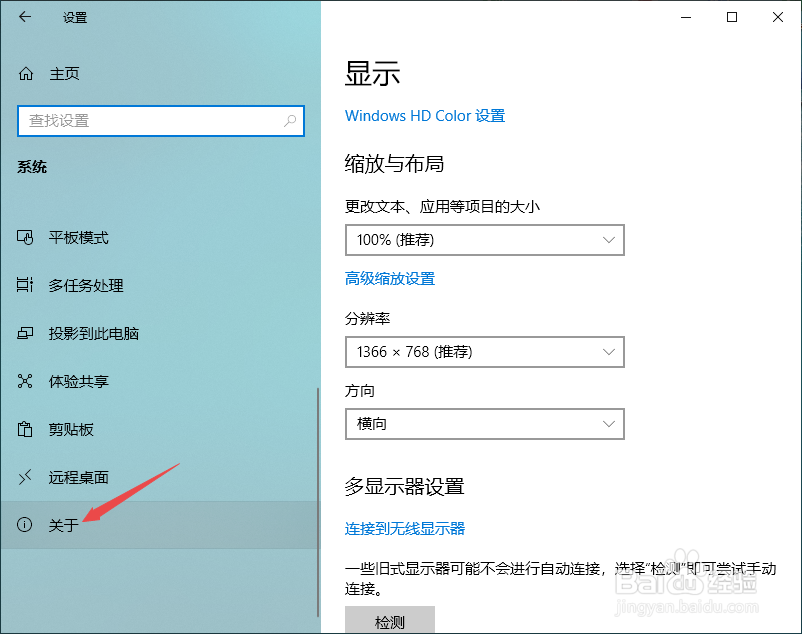
Task: Open 连接到无线显示器 link
Action: tap(405, 529)
